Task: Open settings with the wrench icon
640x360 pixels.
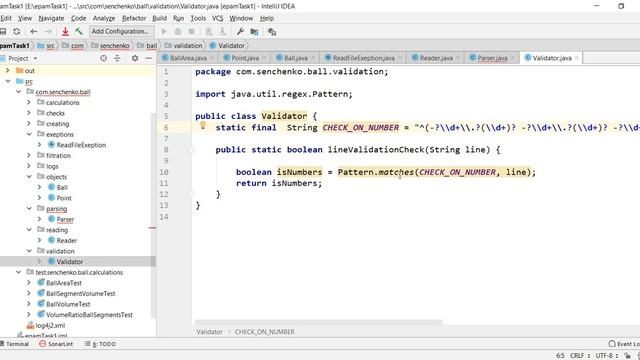Action: click(x=240, y=31)
